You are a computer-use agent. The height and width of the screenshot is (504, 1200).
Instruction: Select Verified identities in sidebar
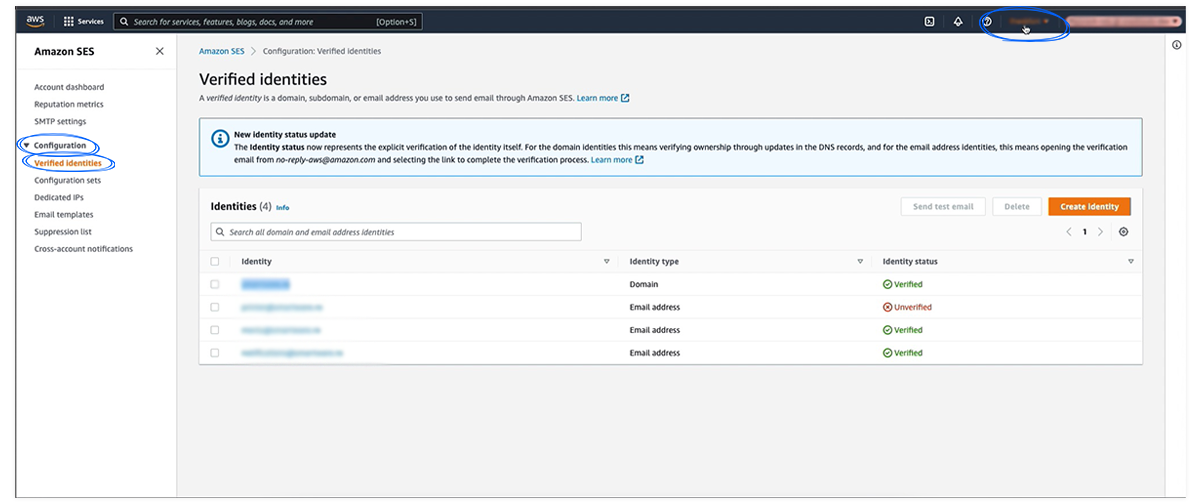(x=68, y=163)
